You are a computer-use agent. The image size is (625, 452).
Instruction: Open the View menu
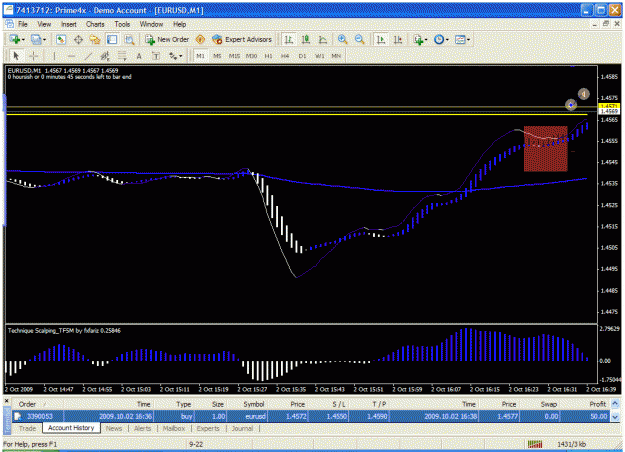(44, 24)
